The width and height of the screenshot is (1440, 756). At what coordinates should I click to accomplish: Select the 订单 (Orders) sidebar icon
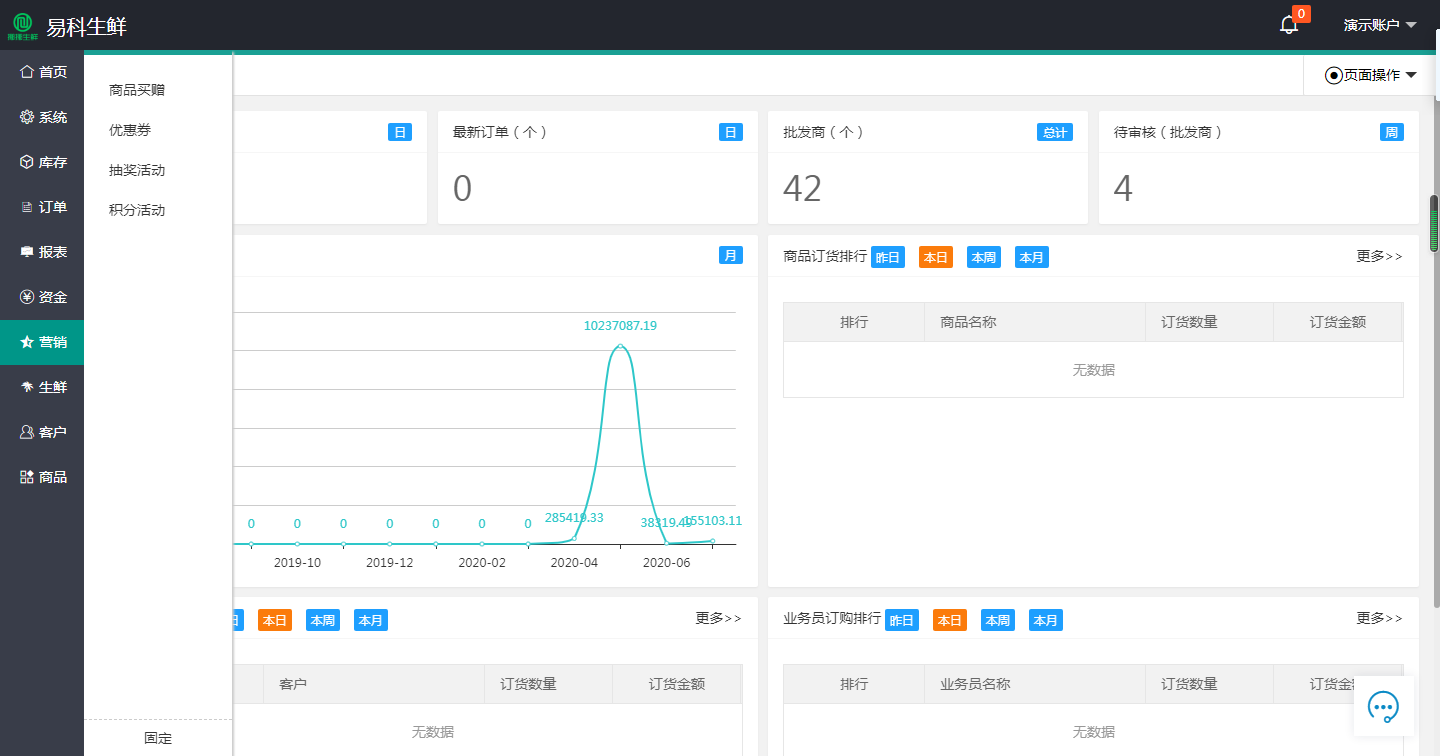pos(41,206)
